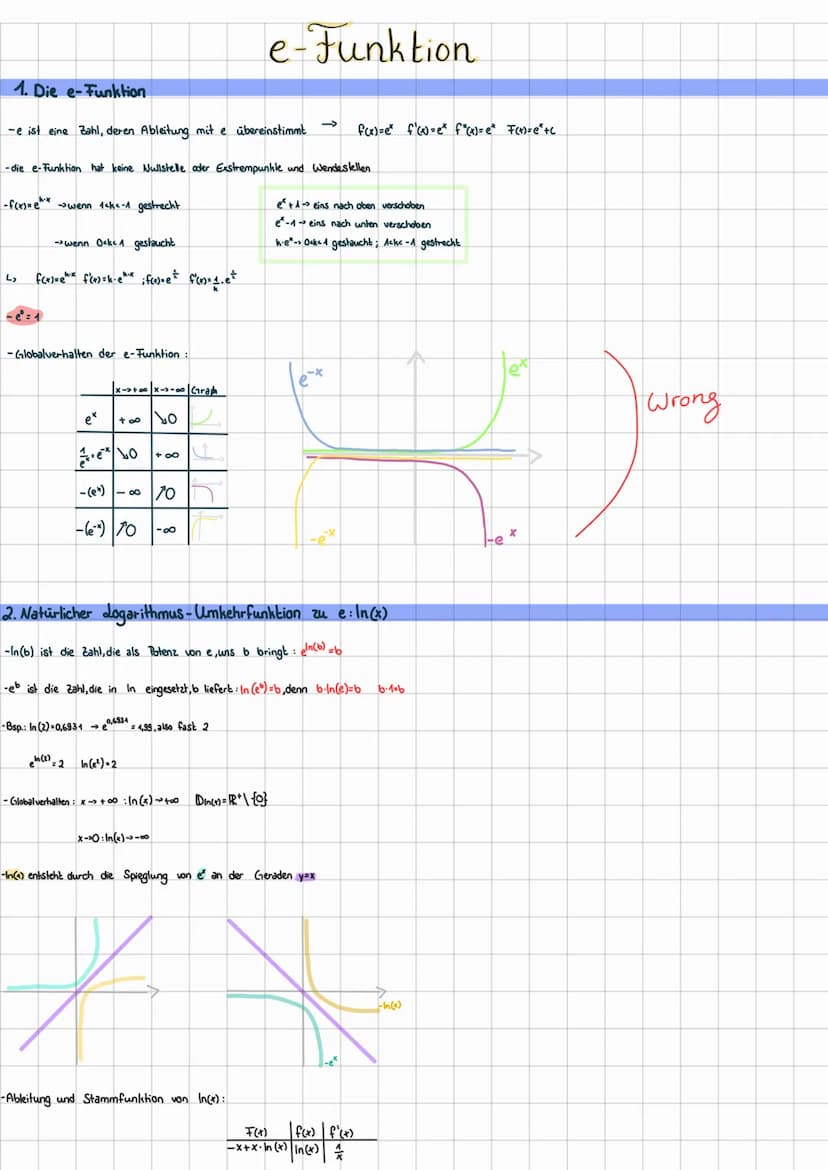Click the green-bordered box about shifted functions
Screen dimensions: 828x1170
click(x=363, y=224)
